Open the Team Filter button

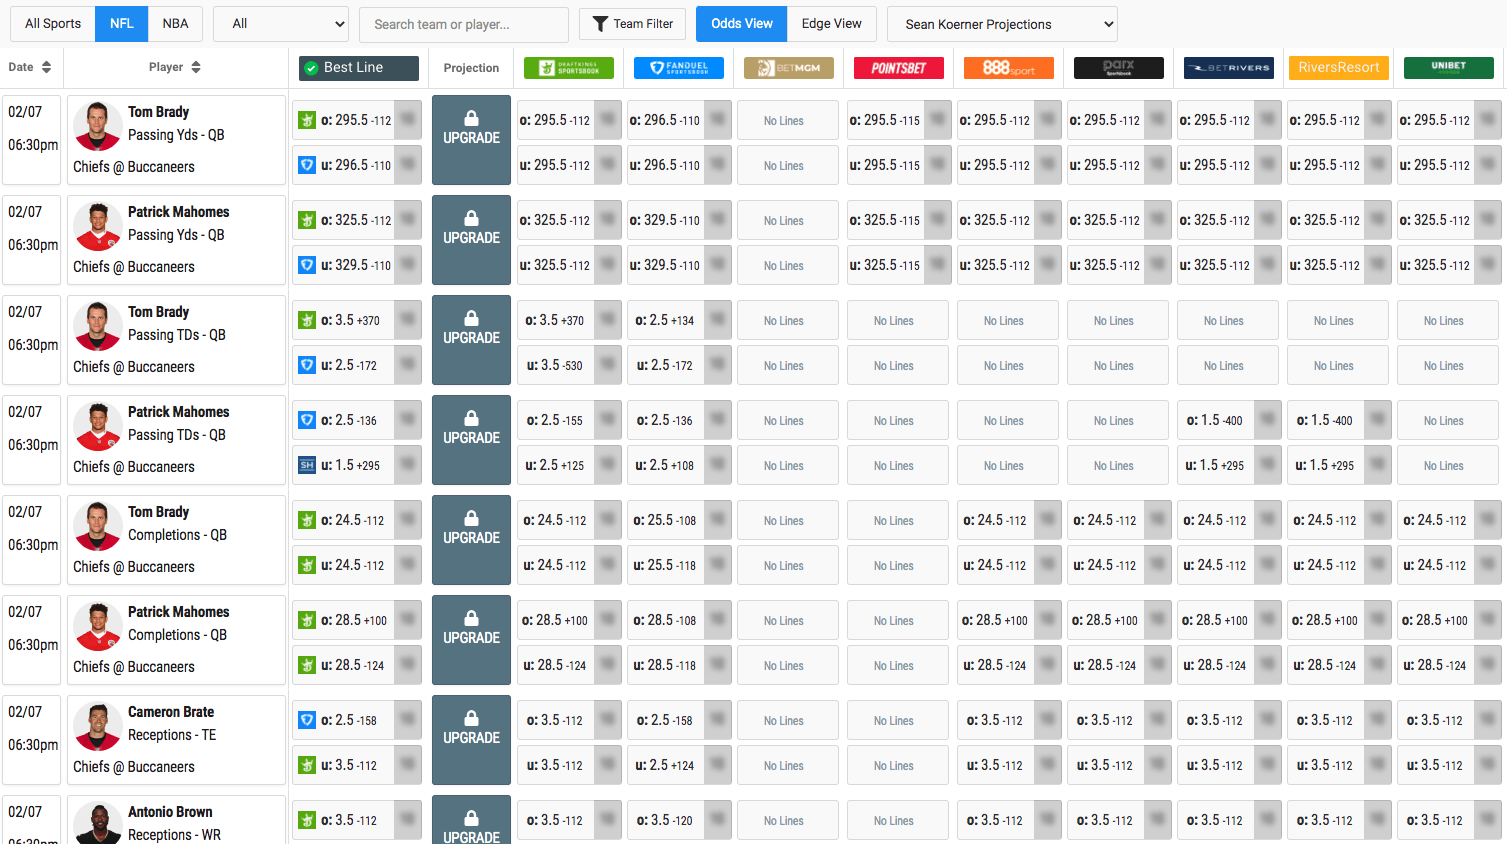pos(633,24)
